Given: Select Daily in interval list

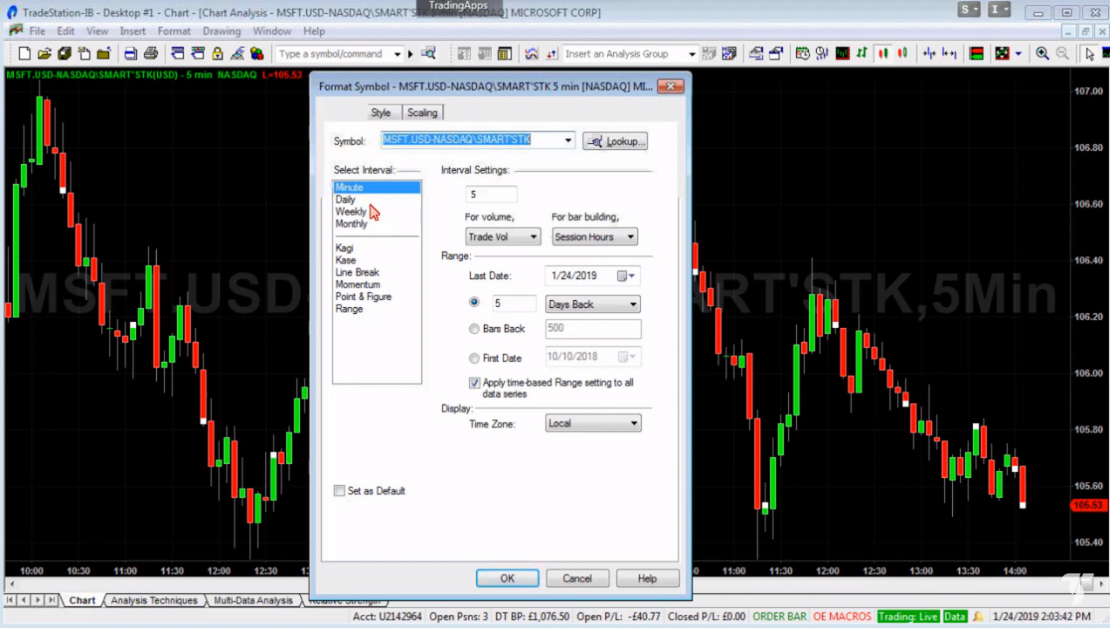Looking at the screenshot, I should 377,200.
